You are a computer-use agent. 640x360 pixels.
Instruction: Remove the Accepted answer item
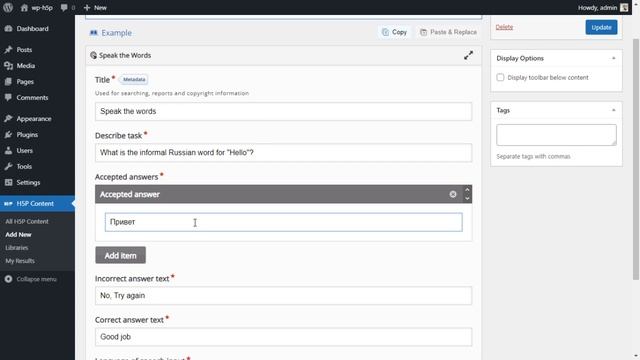(x=453, y=194)
